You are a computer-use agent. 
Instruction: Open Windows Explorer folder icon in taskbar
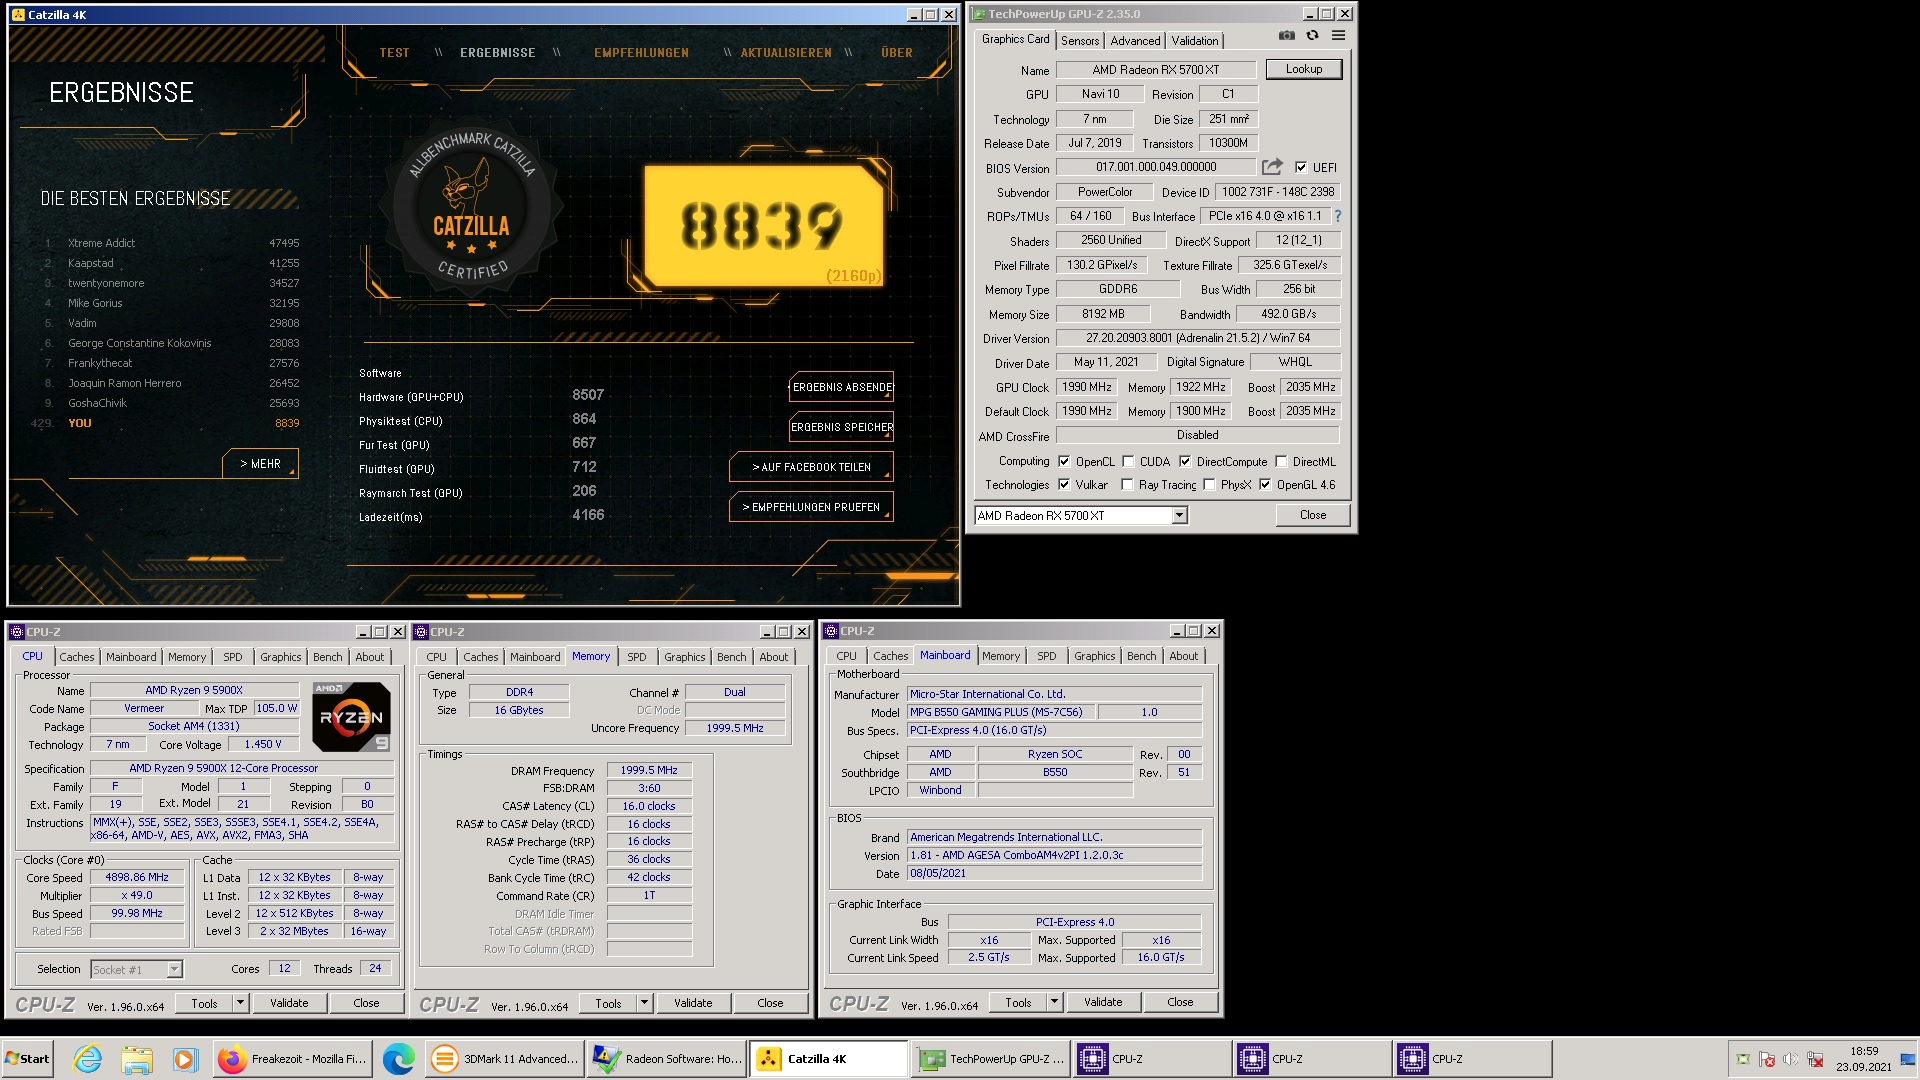tap(137, 1059)
